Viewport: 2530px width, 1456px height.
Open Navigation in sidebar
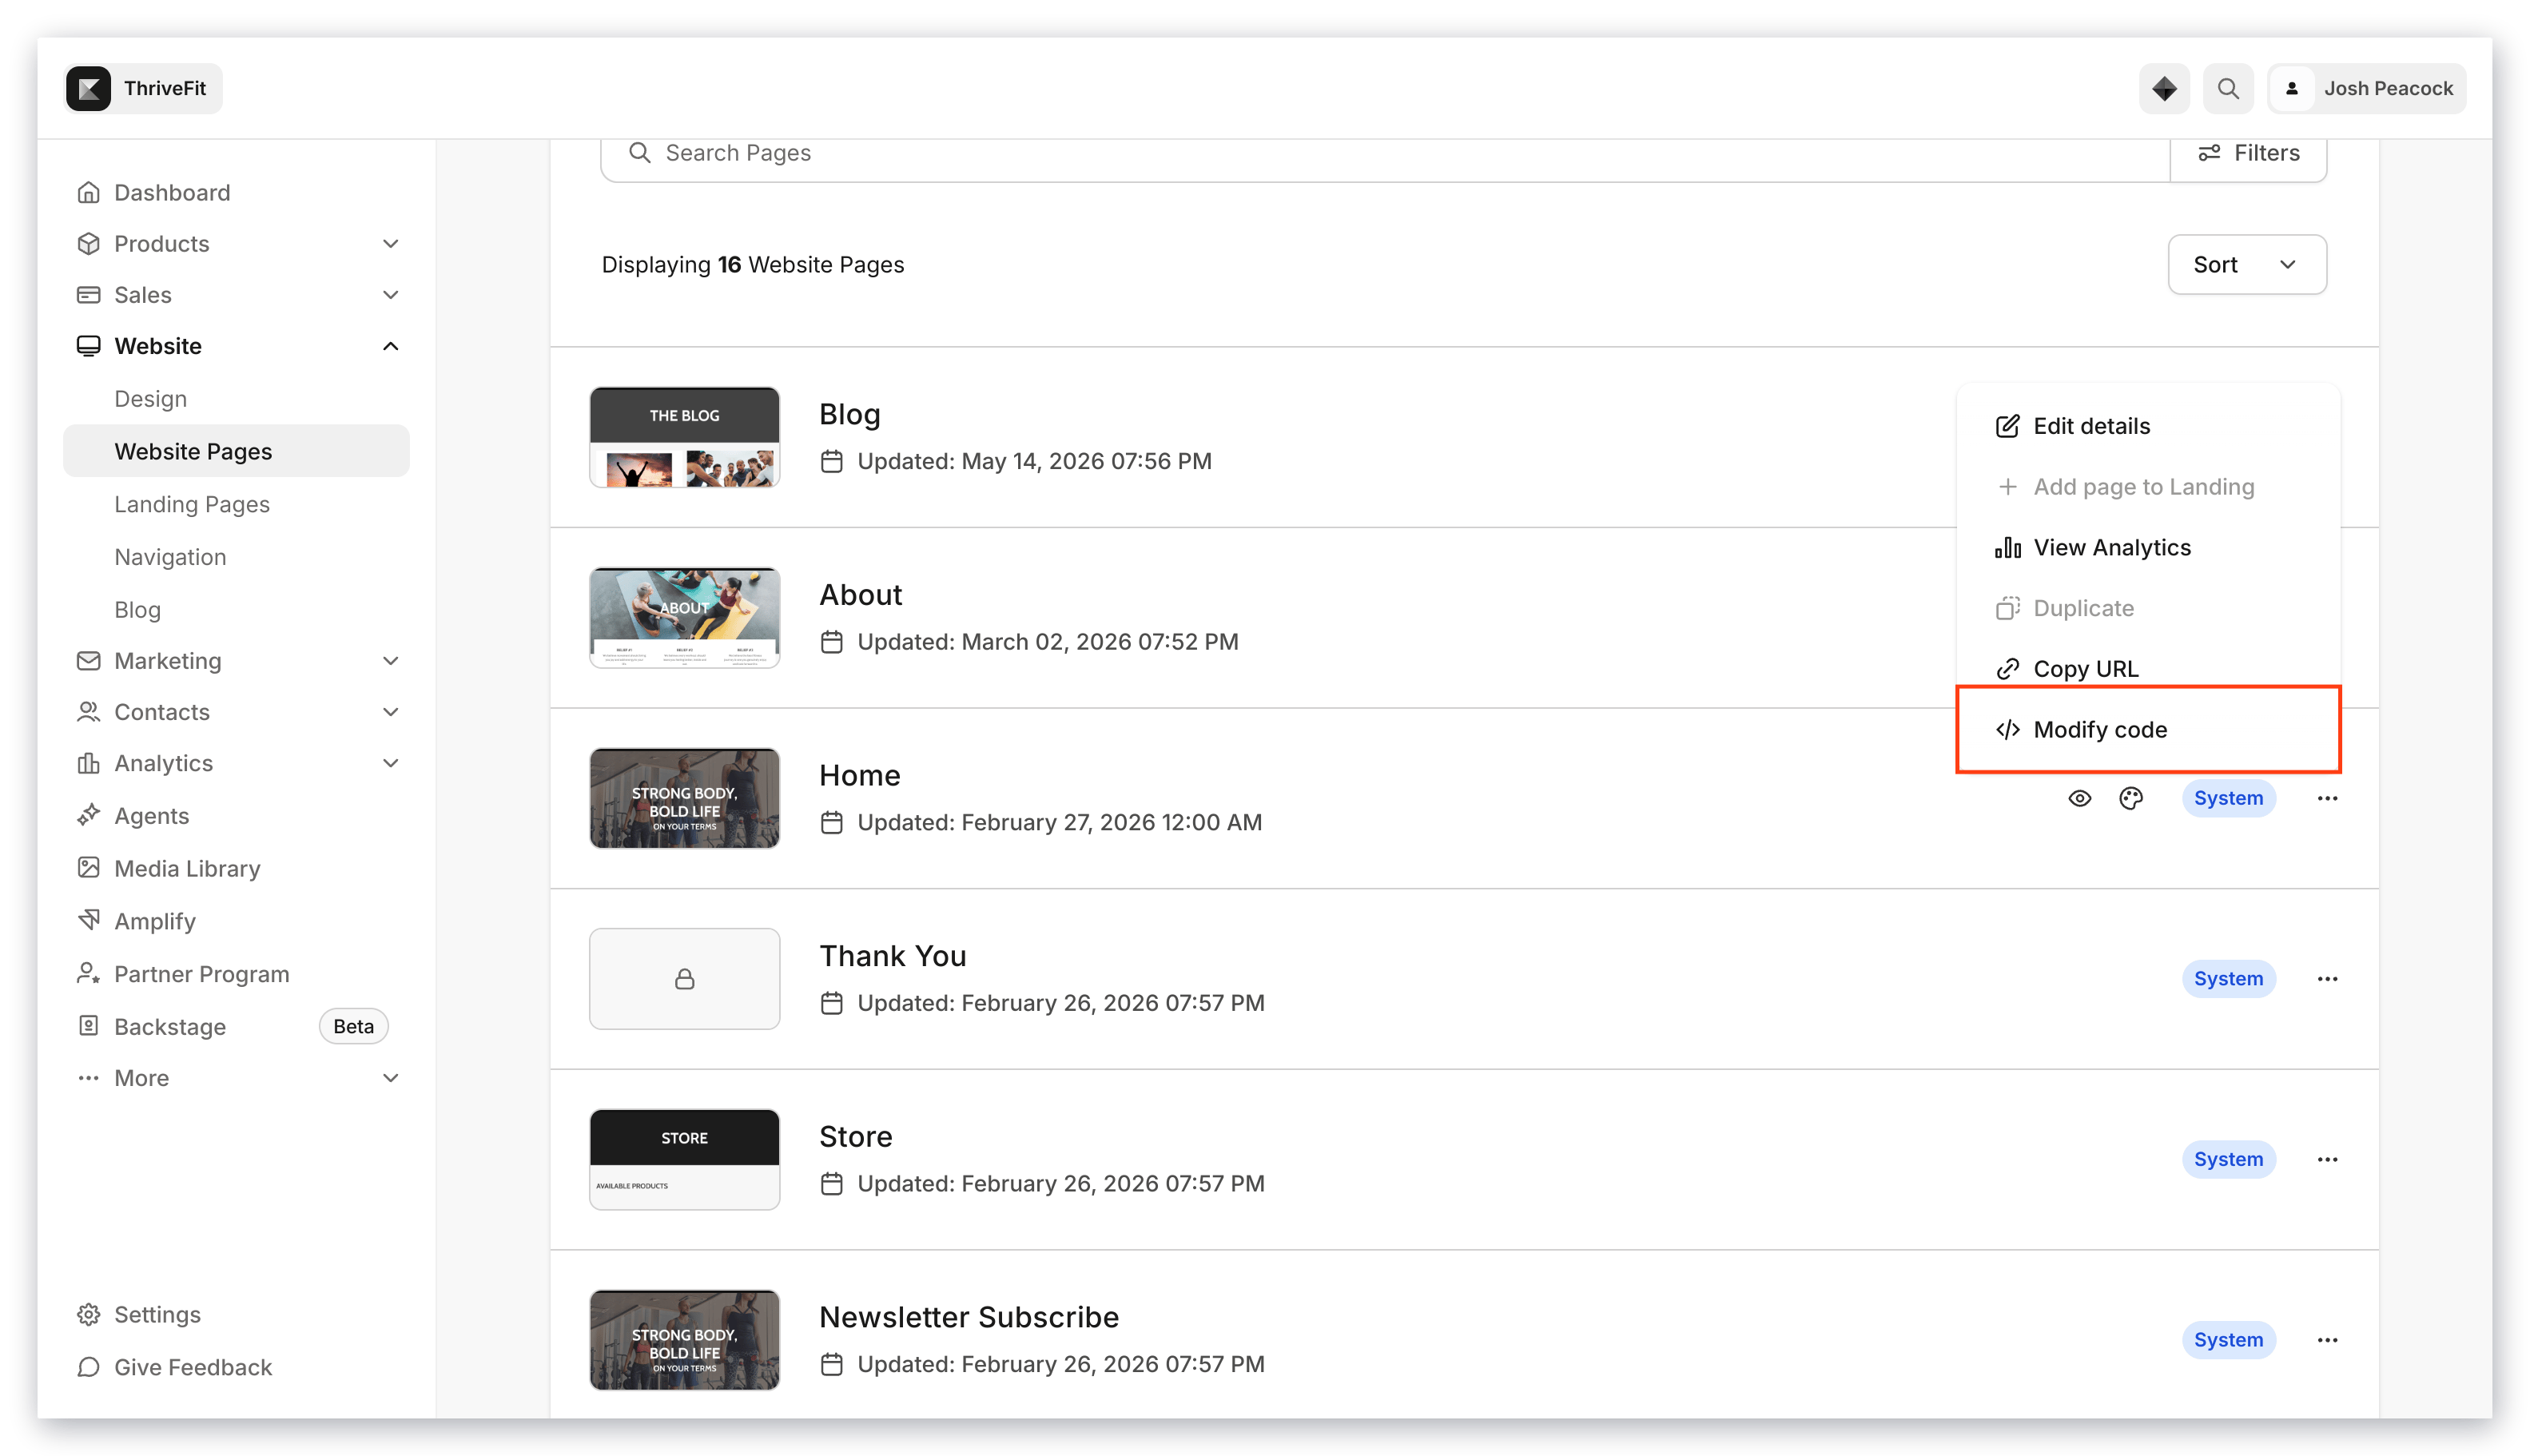pos(170,556)
